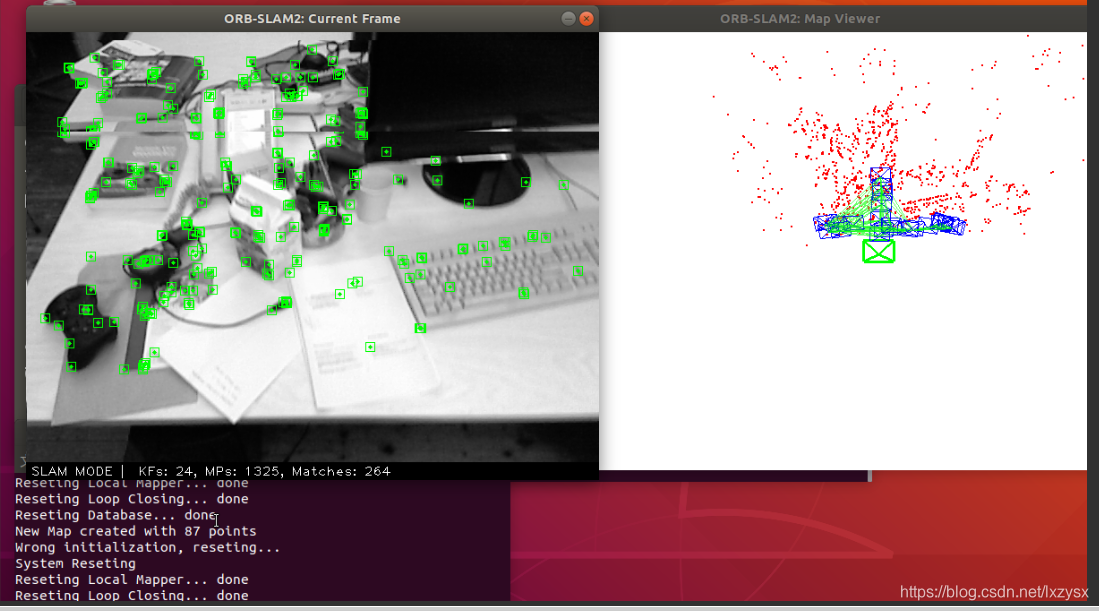Select the 'Matches: 264' status value

click(x=341, y=472)
